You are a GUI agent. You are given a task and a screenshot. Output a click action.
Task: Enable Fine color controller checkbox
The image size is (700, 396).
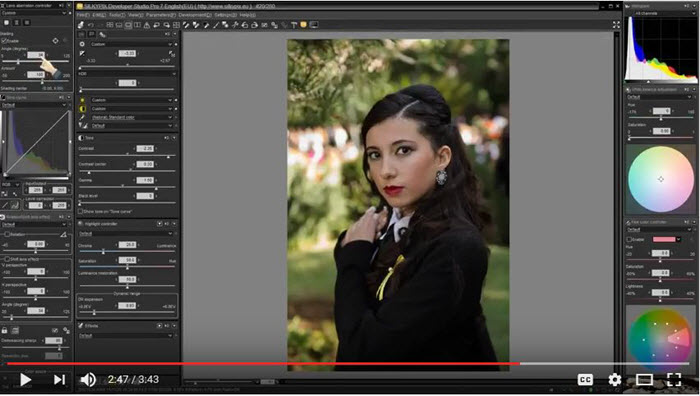click(629, 240)
